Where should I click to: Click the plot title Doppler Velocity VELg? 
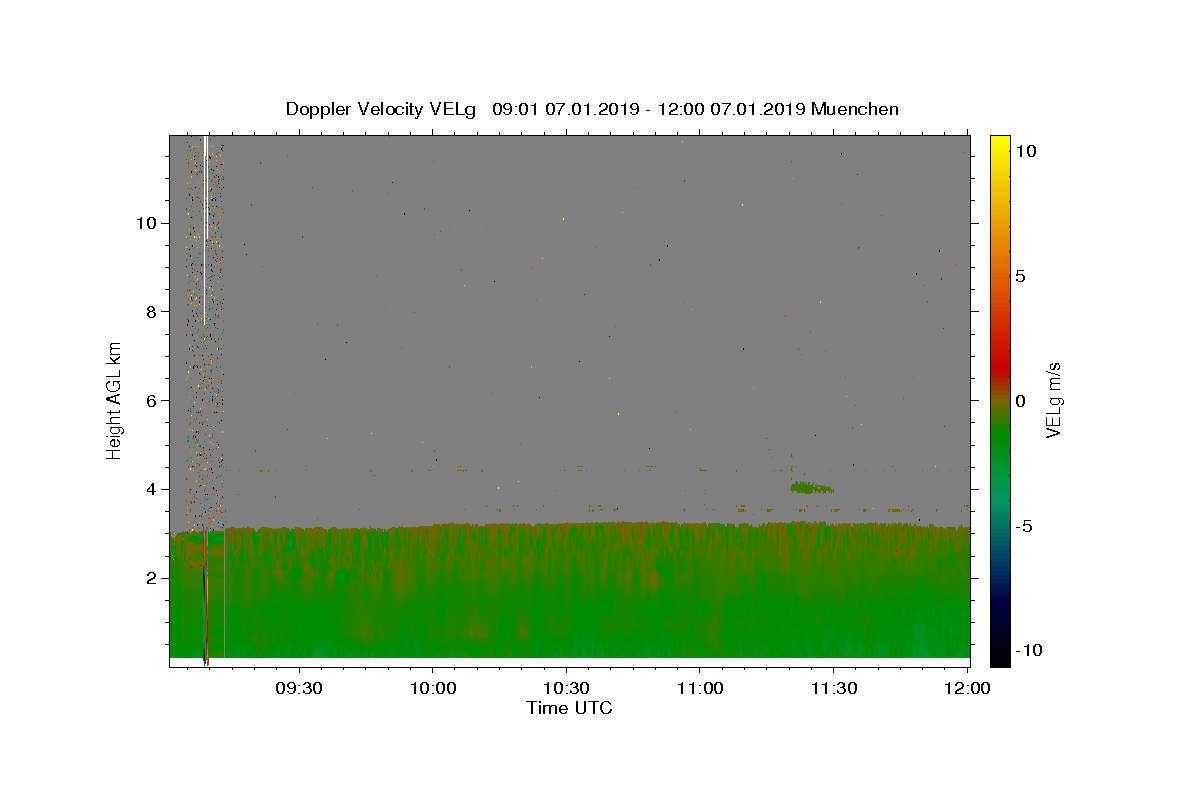[x=381, y=109]
